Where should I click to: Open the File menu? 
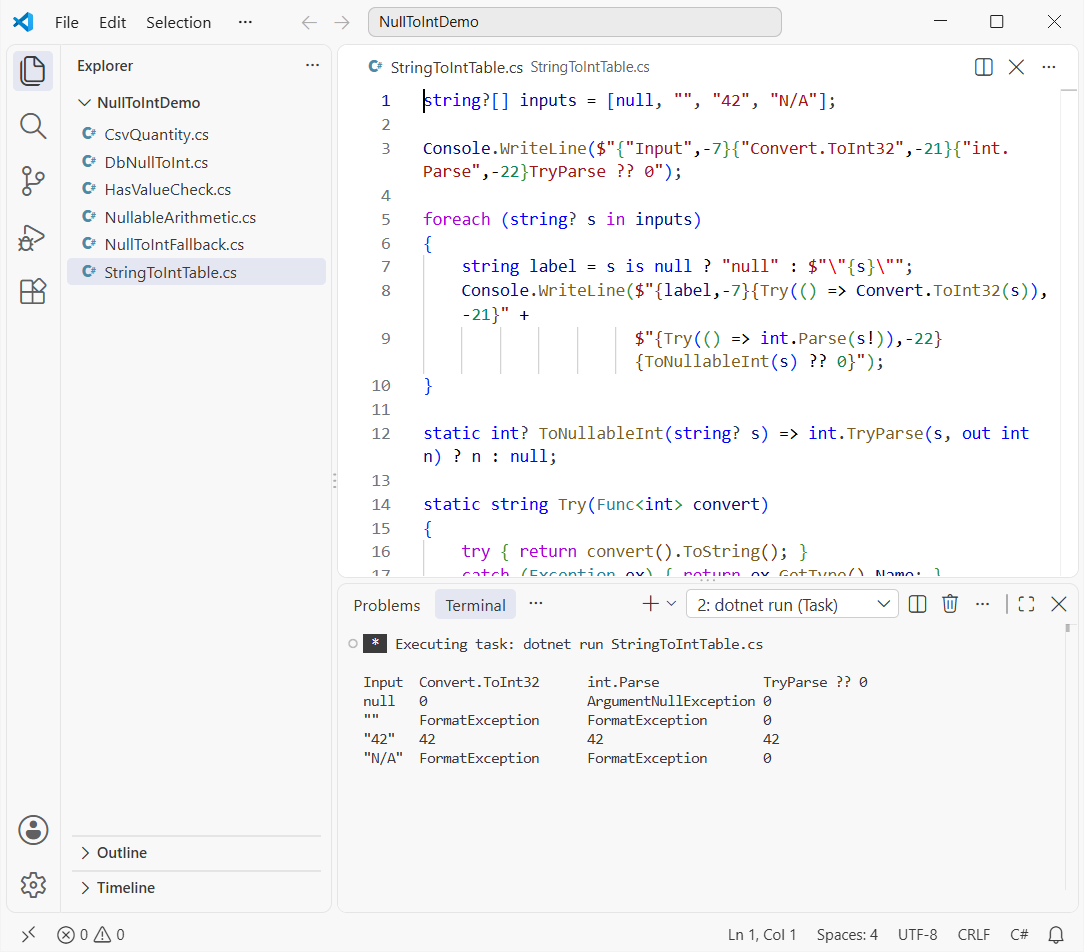tap(66, 22)
